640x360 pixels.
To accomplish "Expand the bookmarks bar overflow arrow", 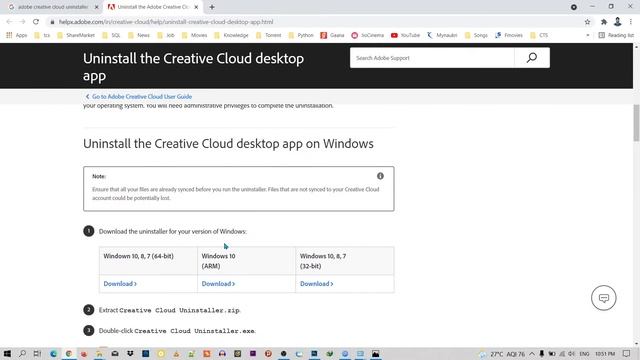I will pos(588,36).
